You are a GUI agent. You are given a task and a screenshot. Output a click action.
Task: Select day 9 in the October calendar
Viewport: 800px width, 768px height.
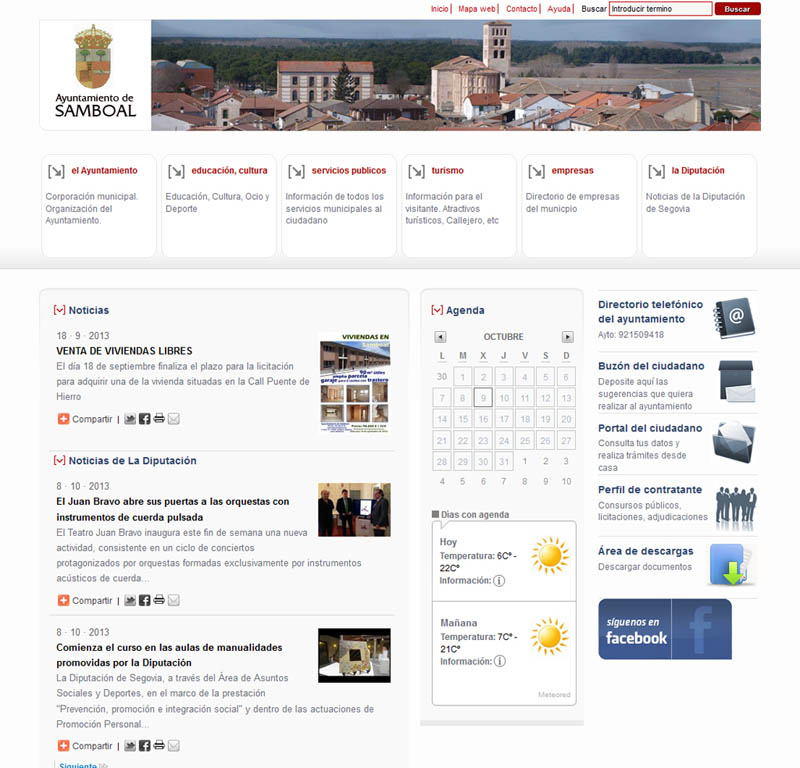coord(483,398)
